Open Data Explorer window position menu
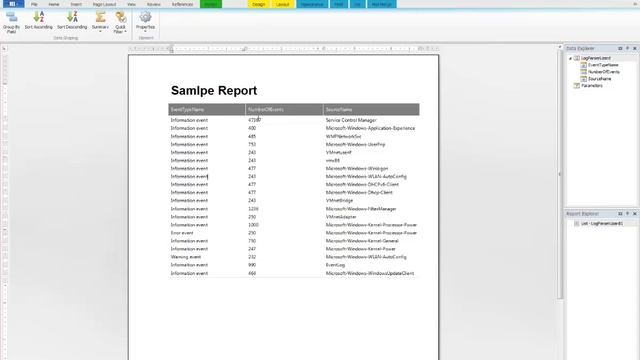This screenshot has width=640, height=360. click(620, 48)
